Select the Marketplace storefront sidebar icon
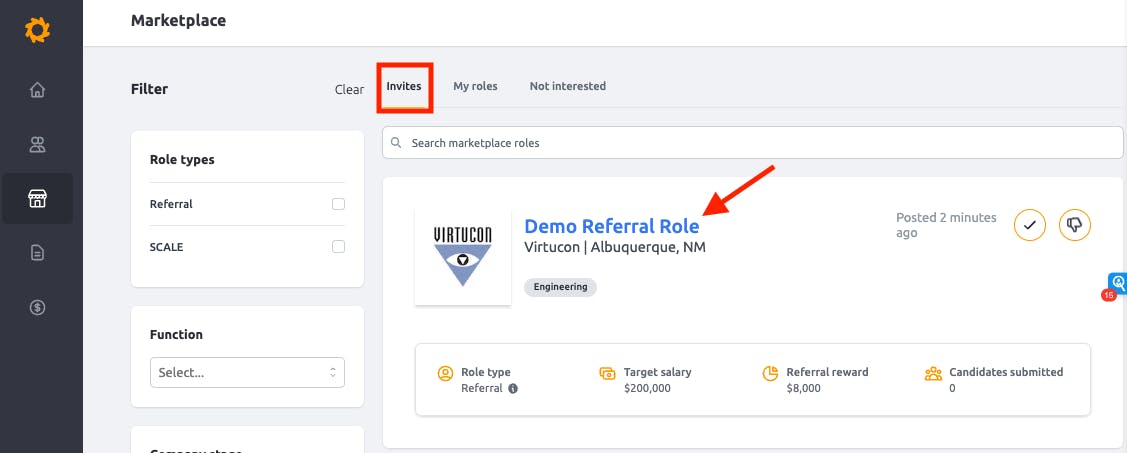1127x453 pixels. pos(37,198)
